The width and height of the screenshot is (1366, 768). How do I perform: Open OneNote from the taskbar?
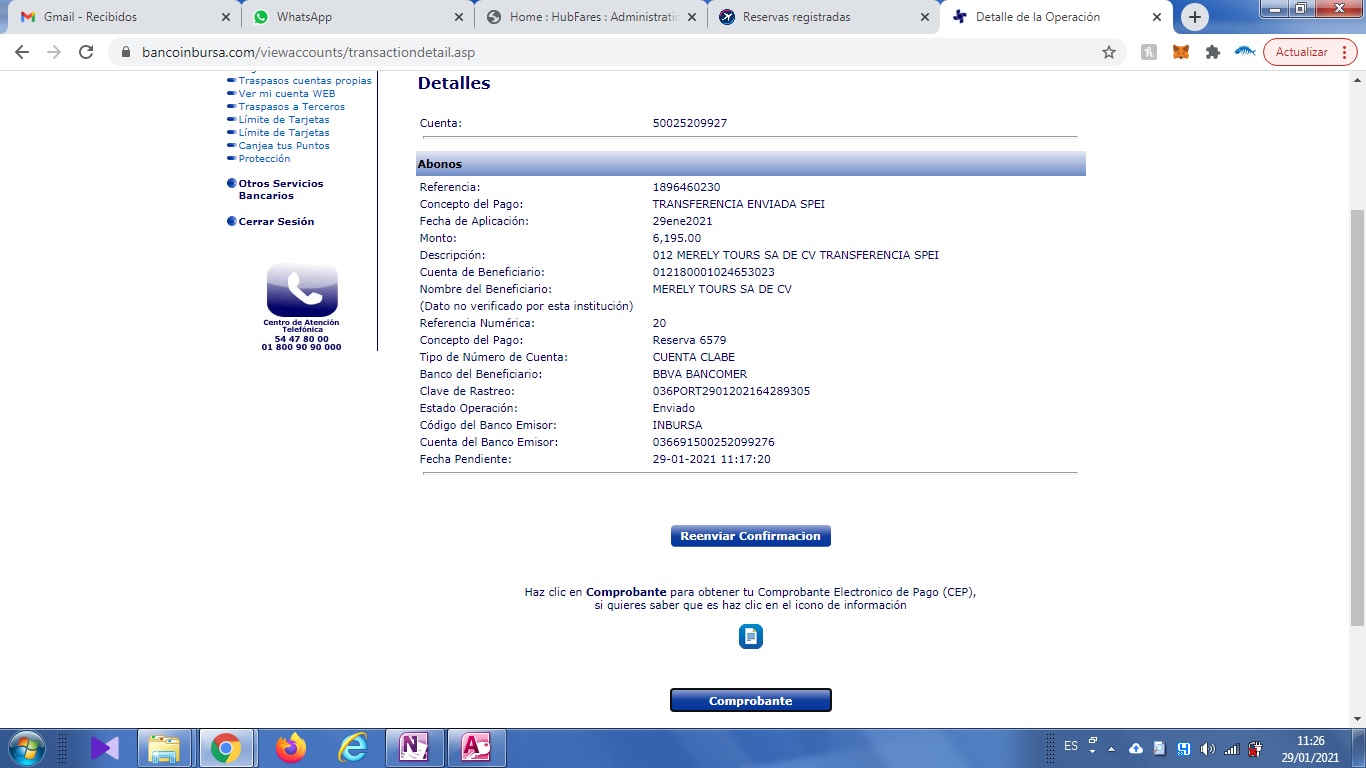coord(413,748)
